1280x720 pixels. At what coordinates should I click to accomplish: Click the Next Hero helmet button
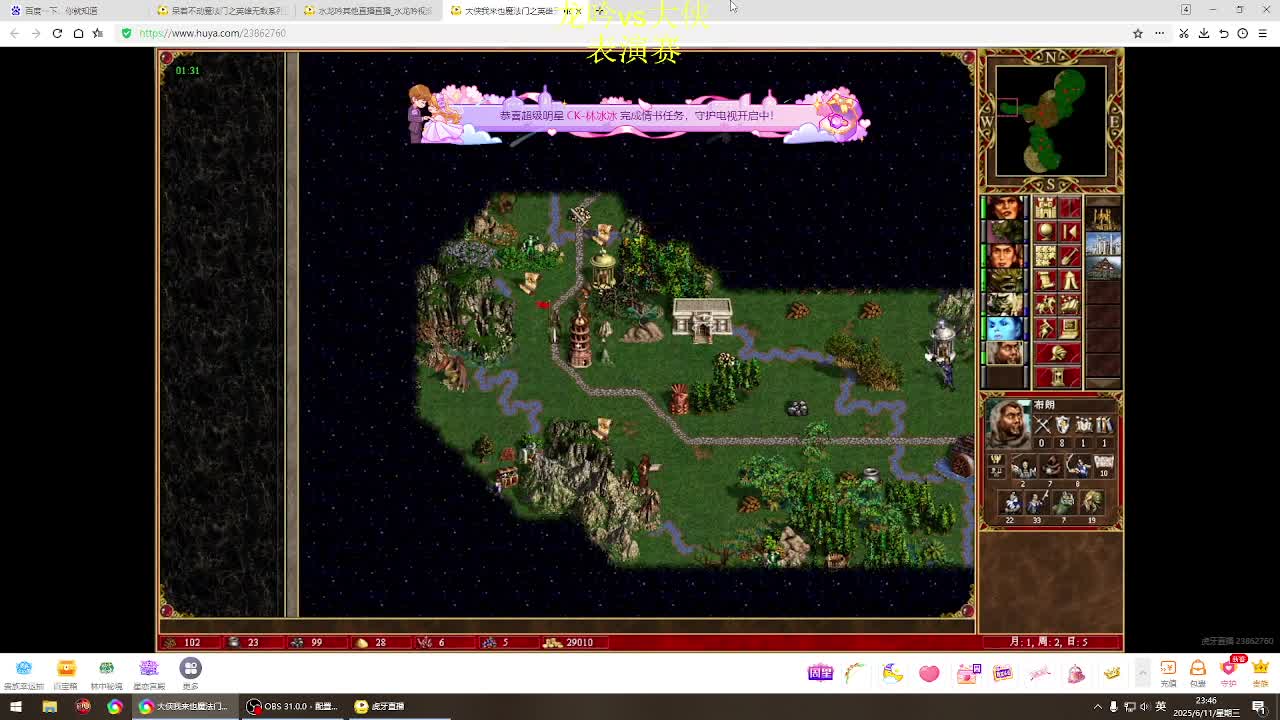1057,353
